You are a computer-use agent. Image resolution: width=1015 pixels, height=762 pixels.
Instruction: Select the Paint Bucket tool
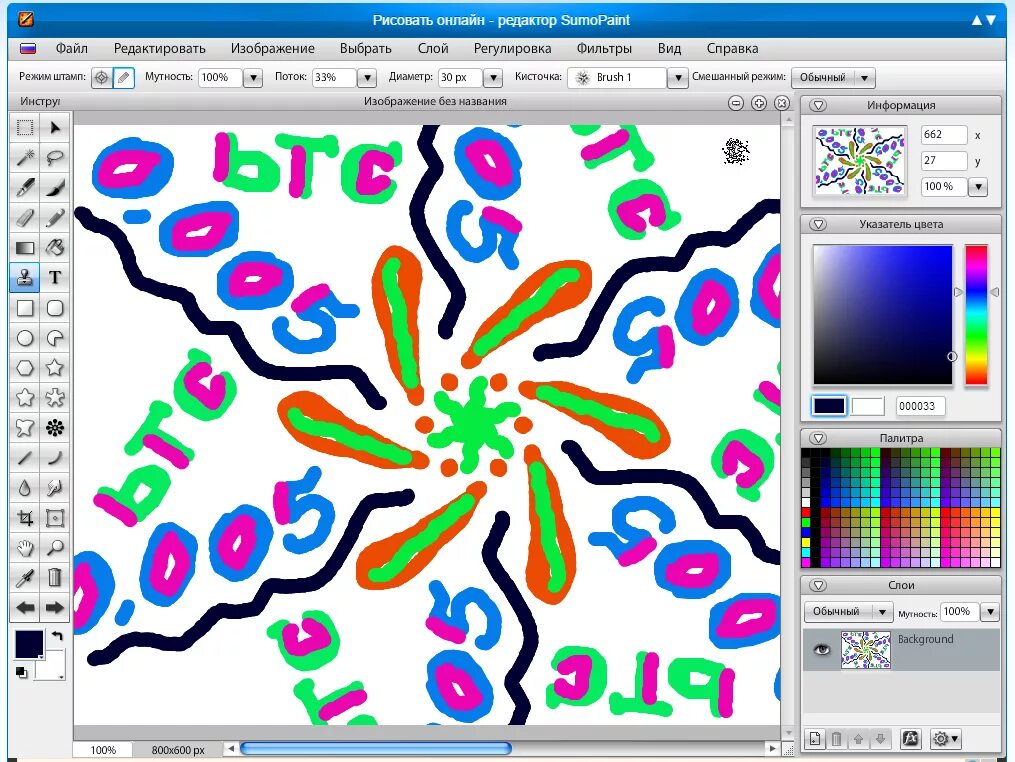pos(55,247)
